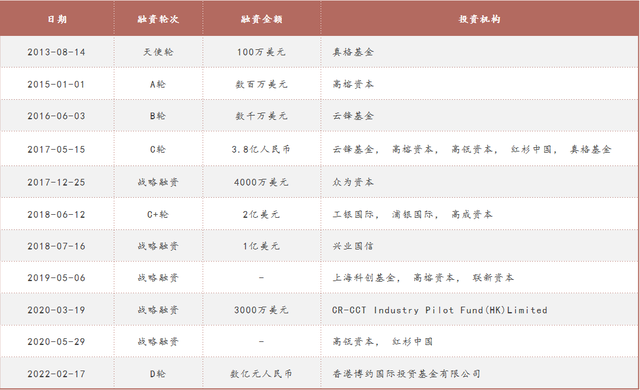Screen dimensions: 640x390
Task: Select the 投资机构 column header
Action: click(480, 19)
